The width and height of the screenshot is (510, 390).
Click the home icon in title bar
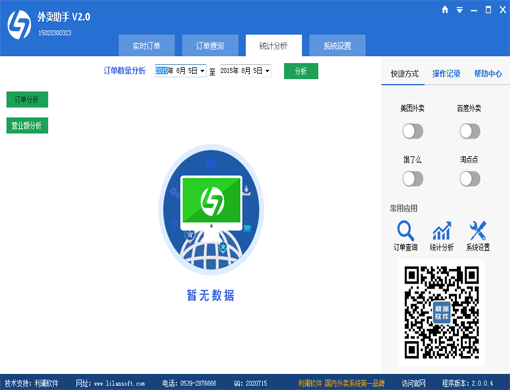(445, 10)
